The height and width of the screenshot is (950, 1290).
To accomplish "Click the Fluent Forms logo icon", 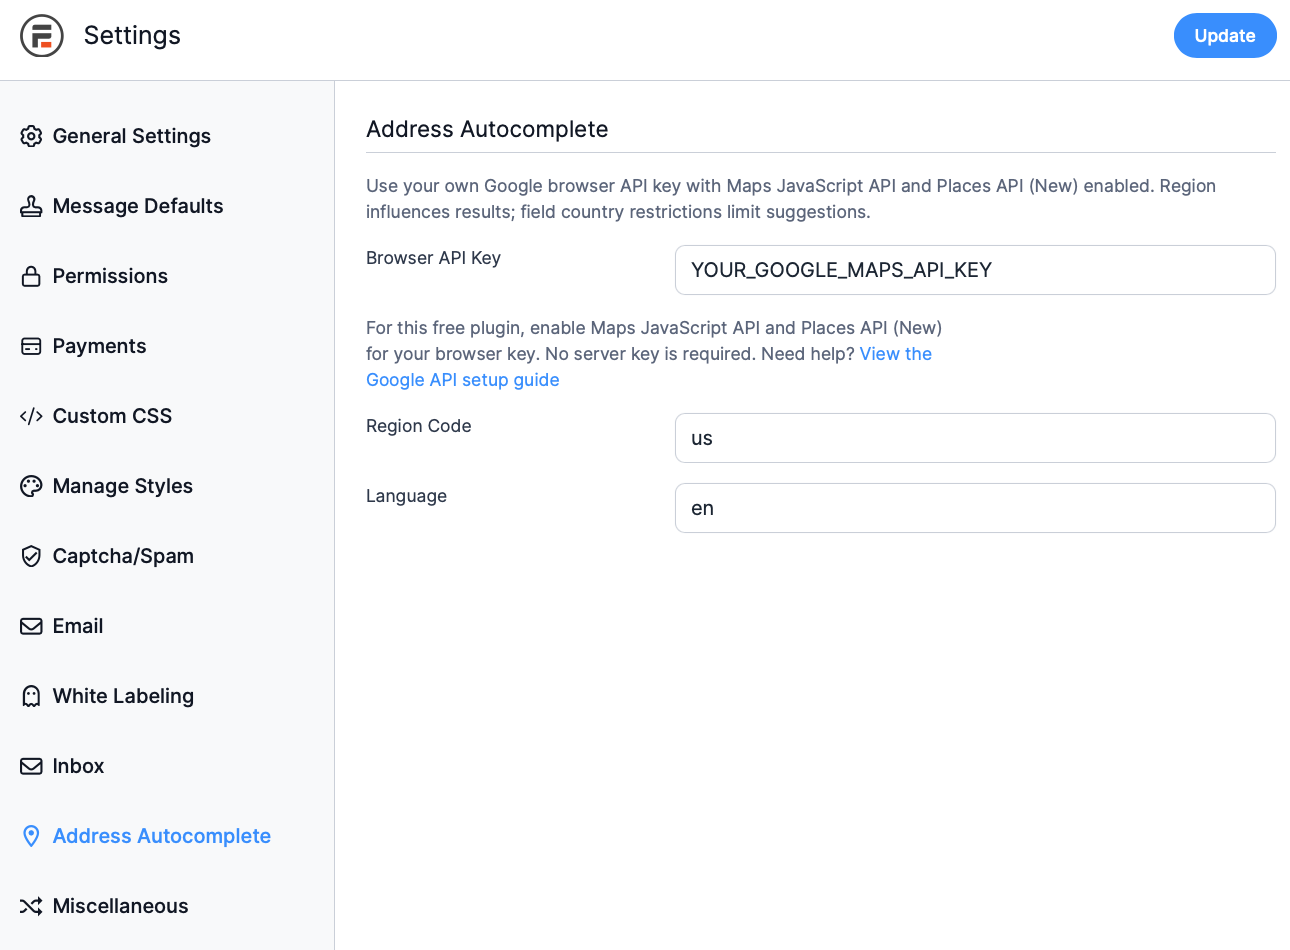I will [42, 36].
